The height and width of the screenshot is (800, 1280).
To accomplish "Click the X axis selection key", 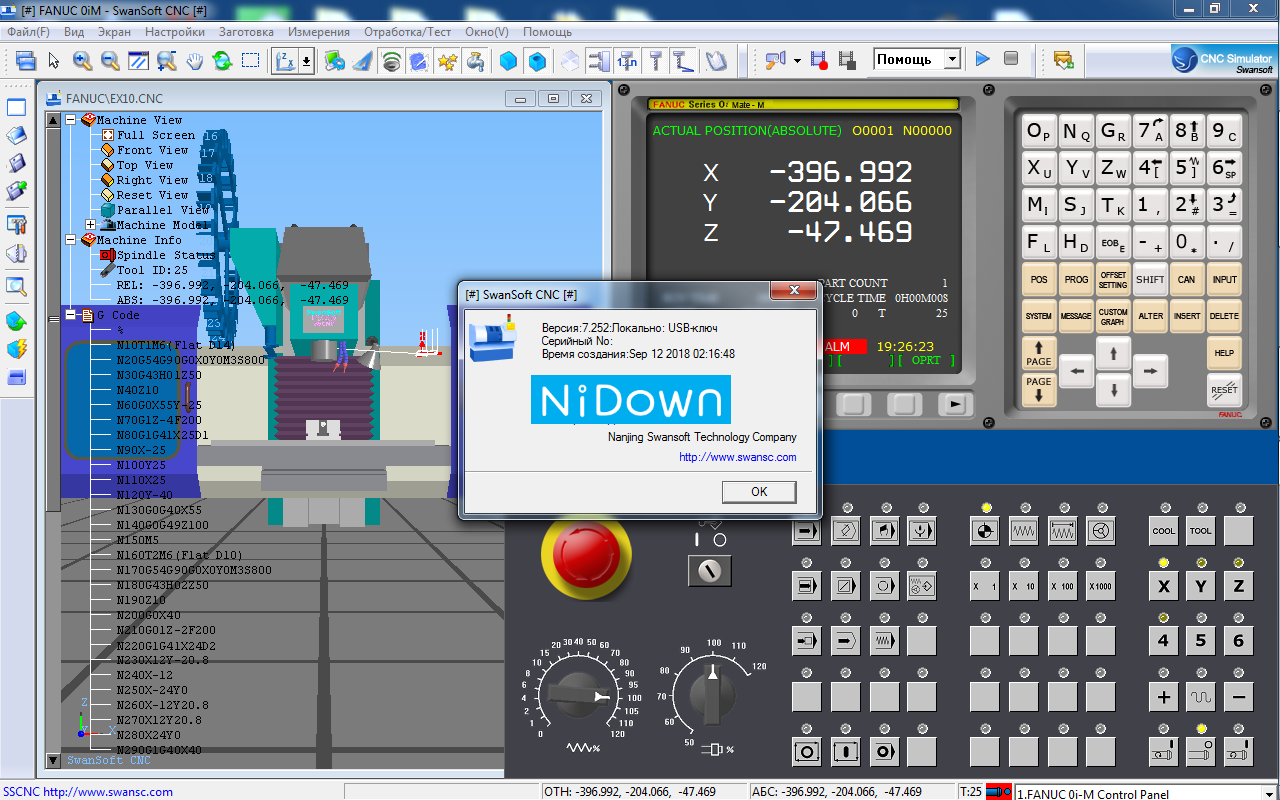I will pos(1163,586).
